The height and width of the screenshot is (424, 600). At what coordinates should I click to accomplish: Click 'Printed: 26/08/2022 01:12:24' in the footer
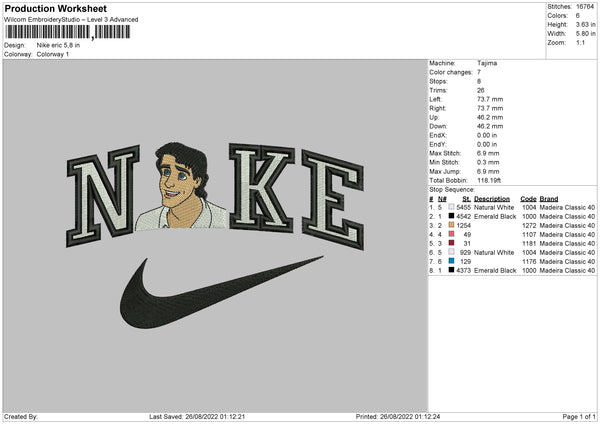(398, 416)
